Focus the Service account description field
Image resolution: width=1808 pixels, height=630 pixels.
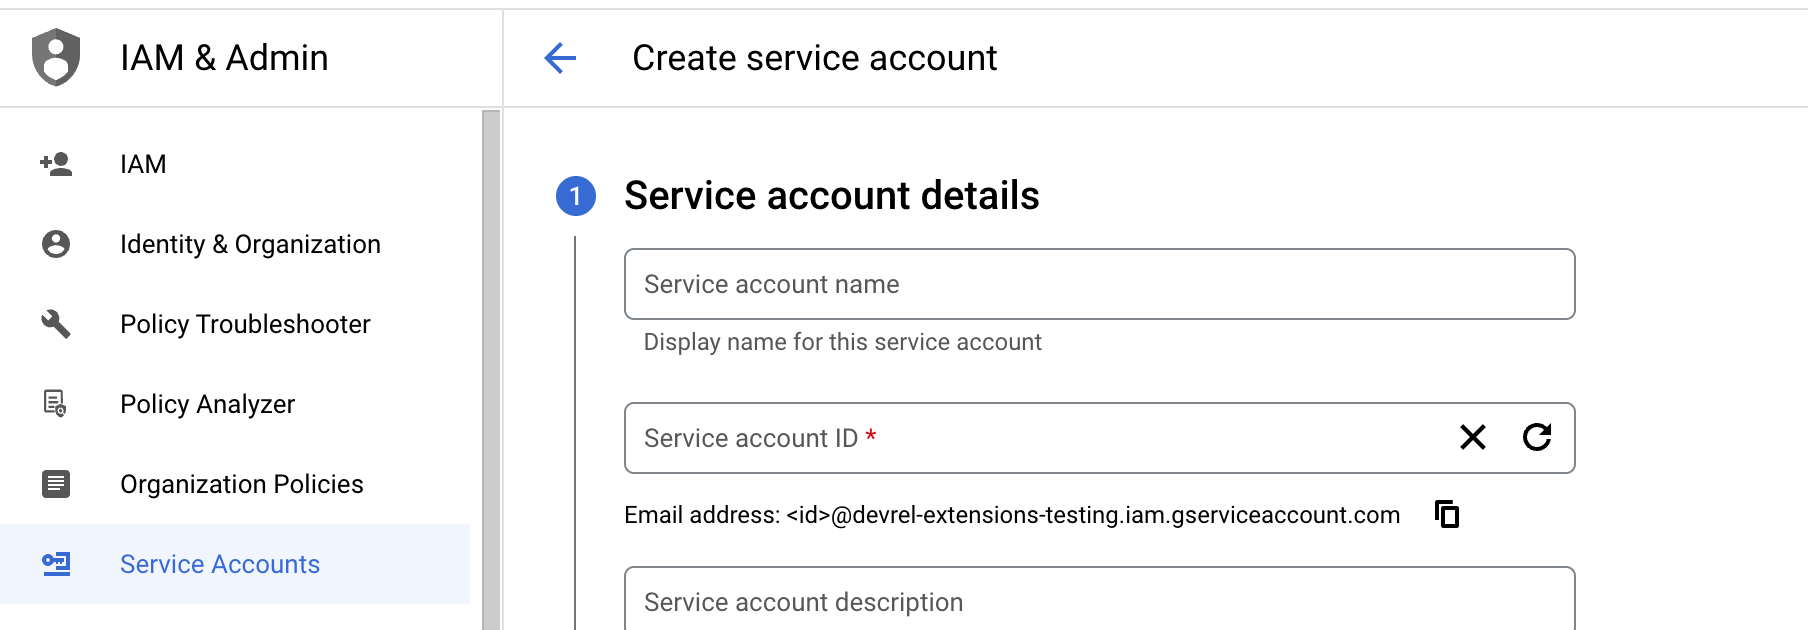point(1098,602)
